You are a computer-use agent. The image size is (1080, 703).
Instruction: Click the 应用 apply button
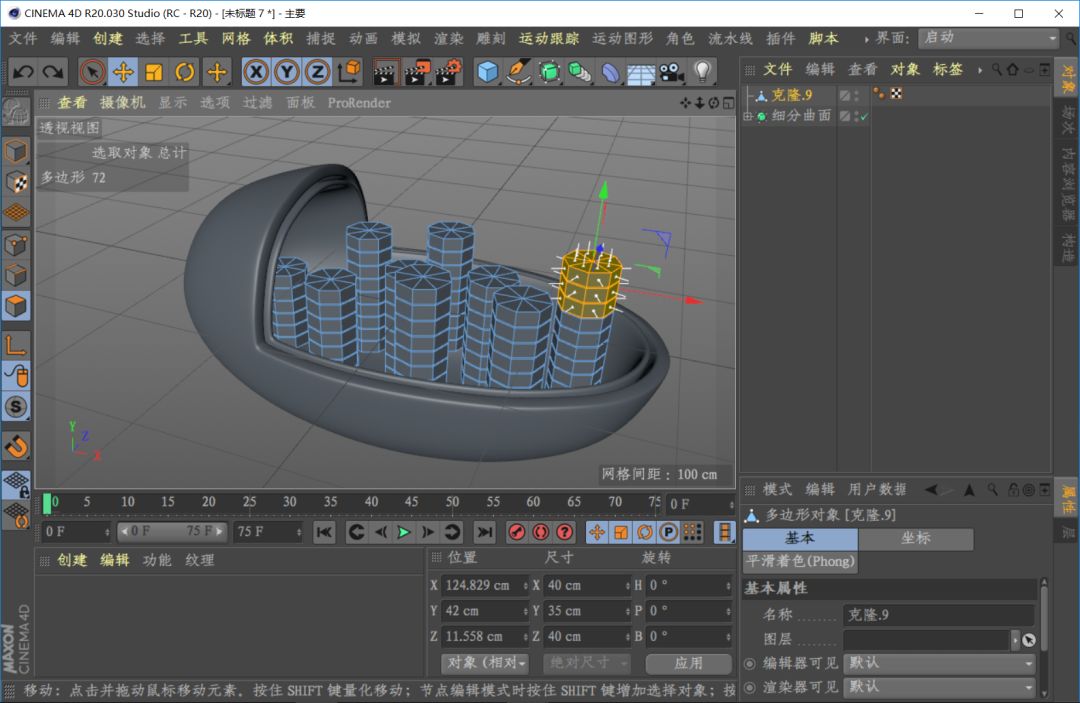(688, 663)
